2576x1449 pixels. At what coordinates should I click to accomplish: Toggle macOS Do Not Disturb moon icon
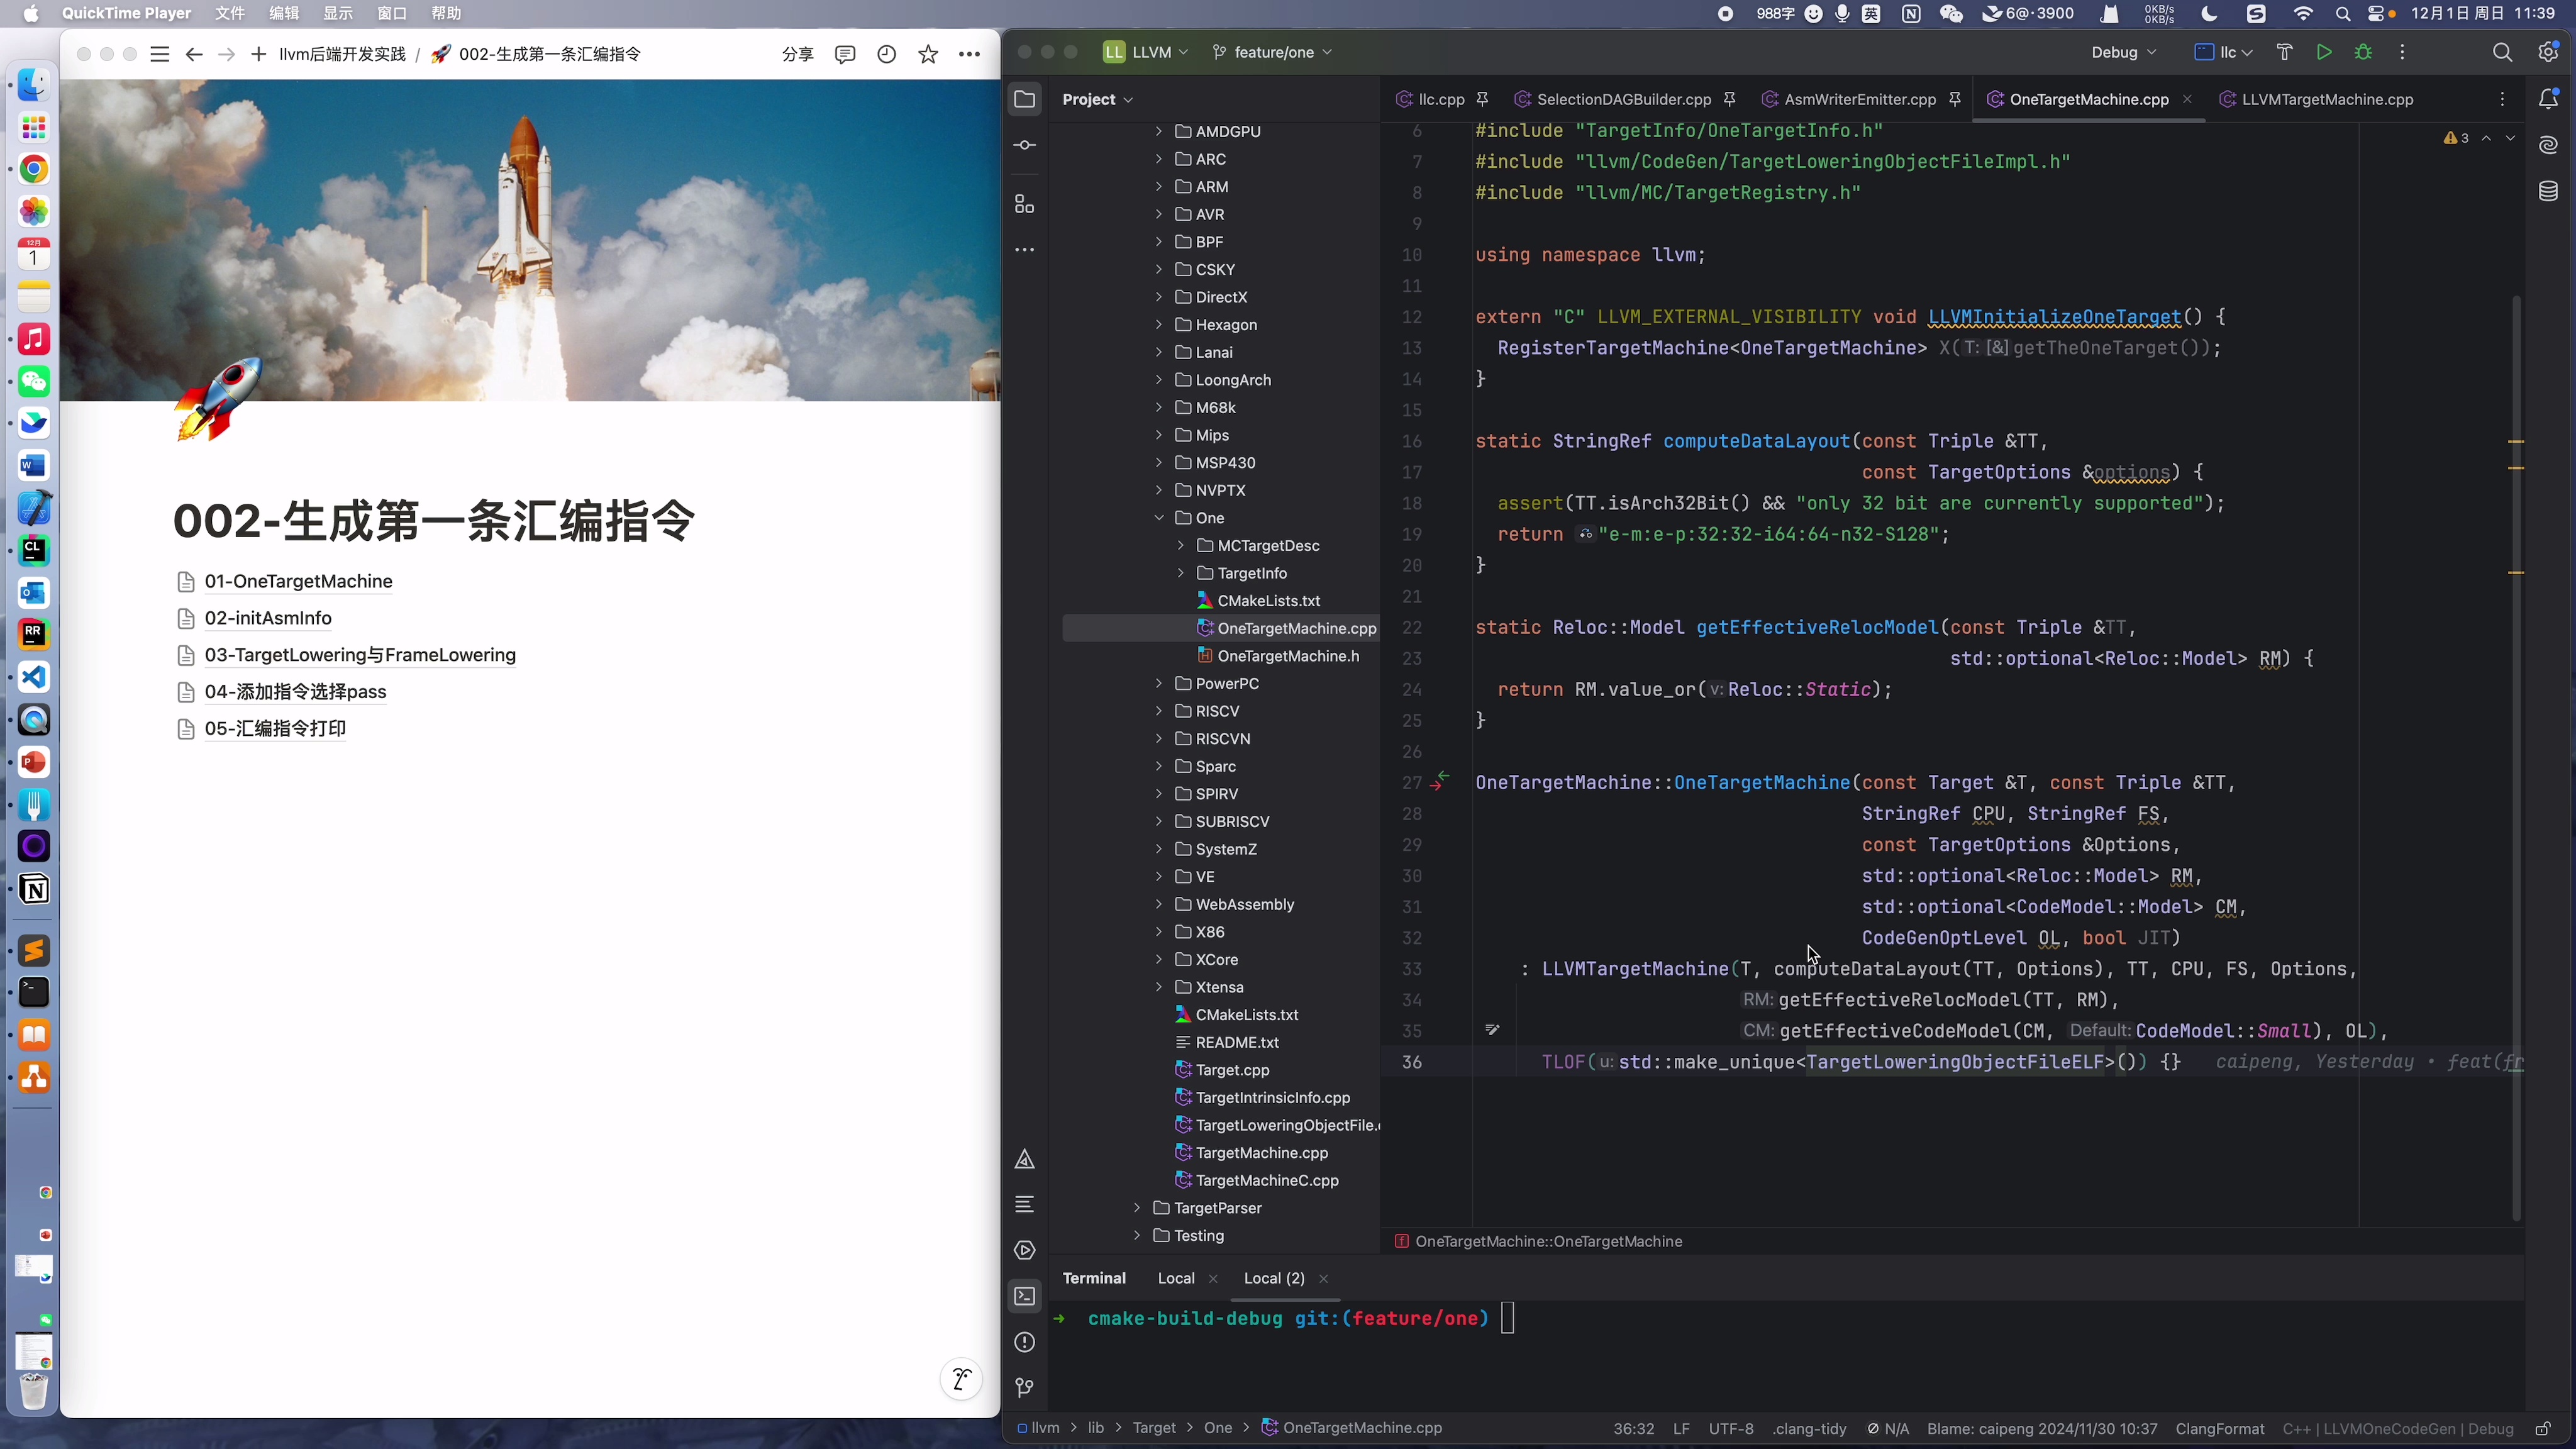click(x=2209, y=13)
